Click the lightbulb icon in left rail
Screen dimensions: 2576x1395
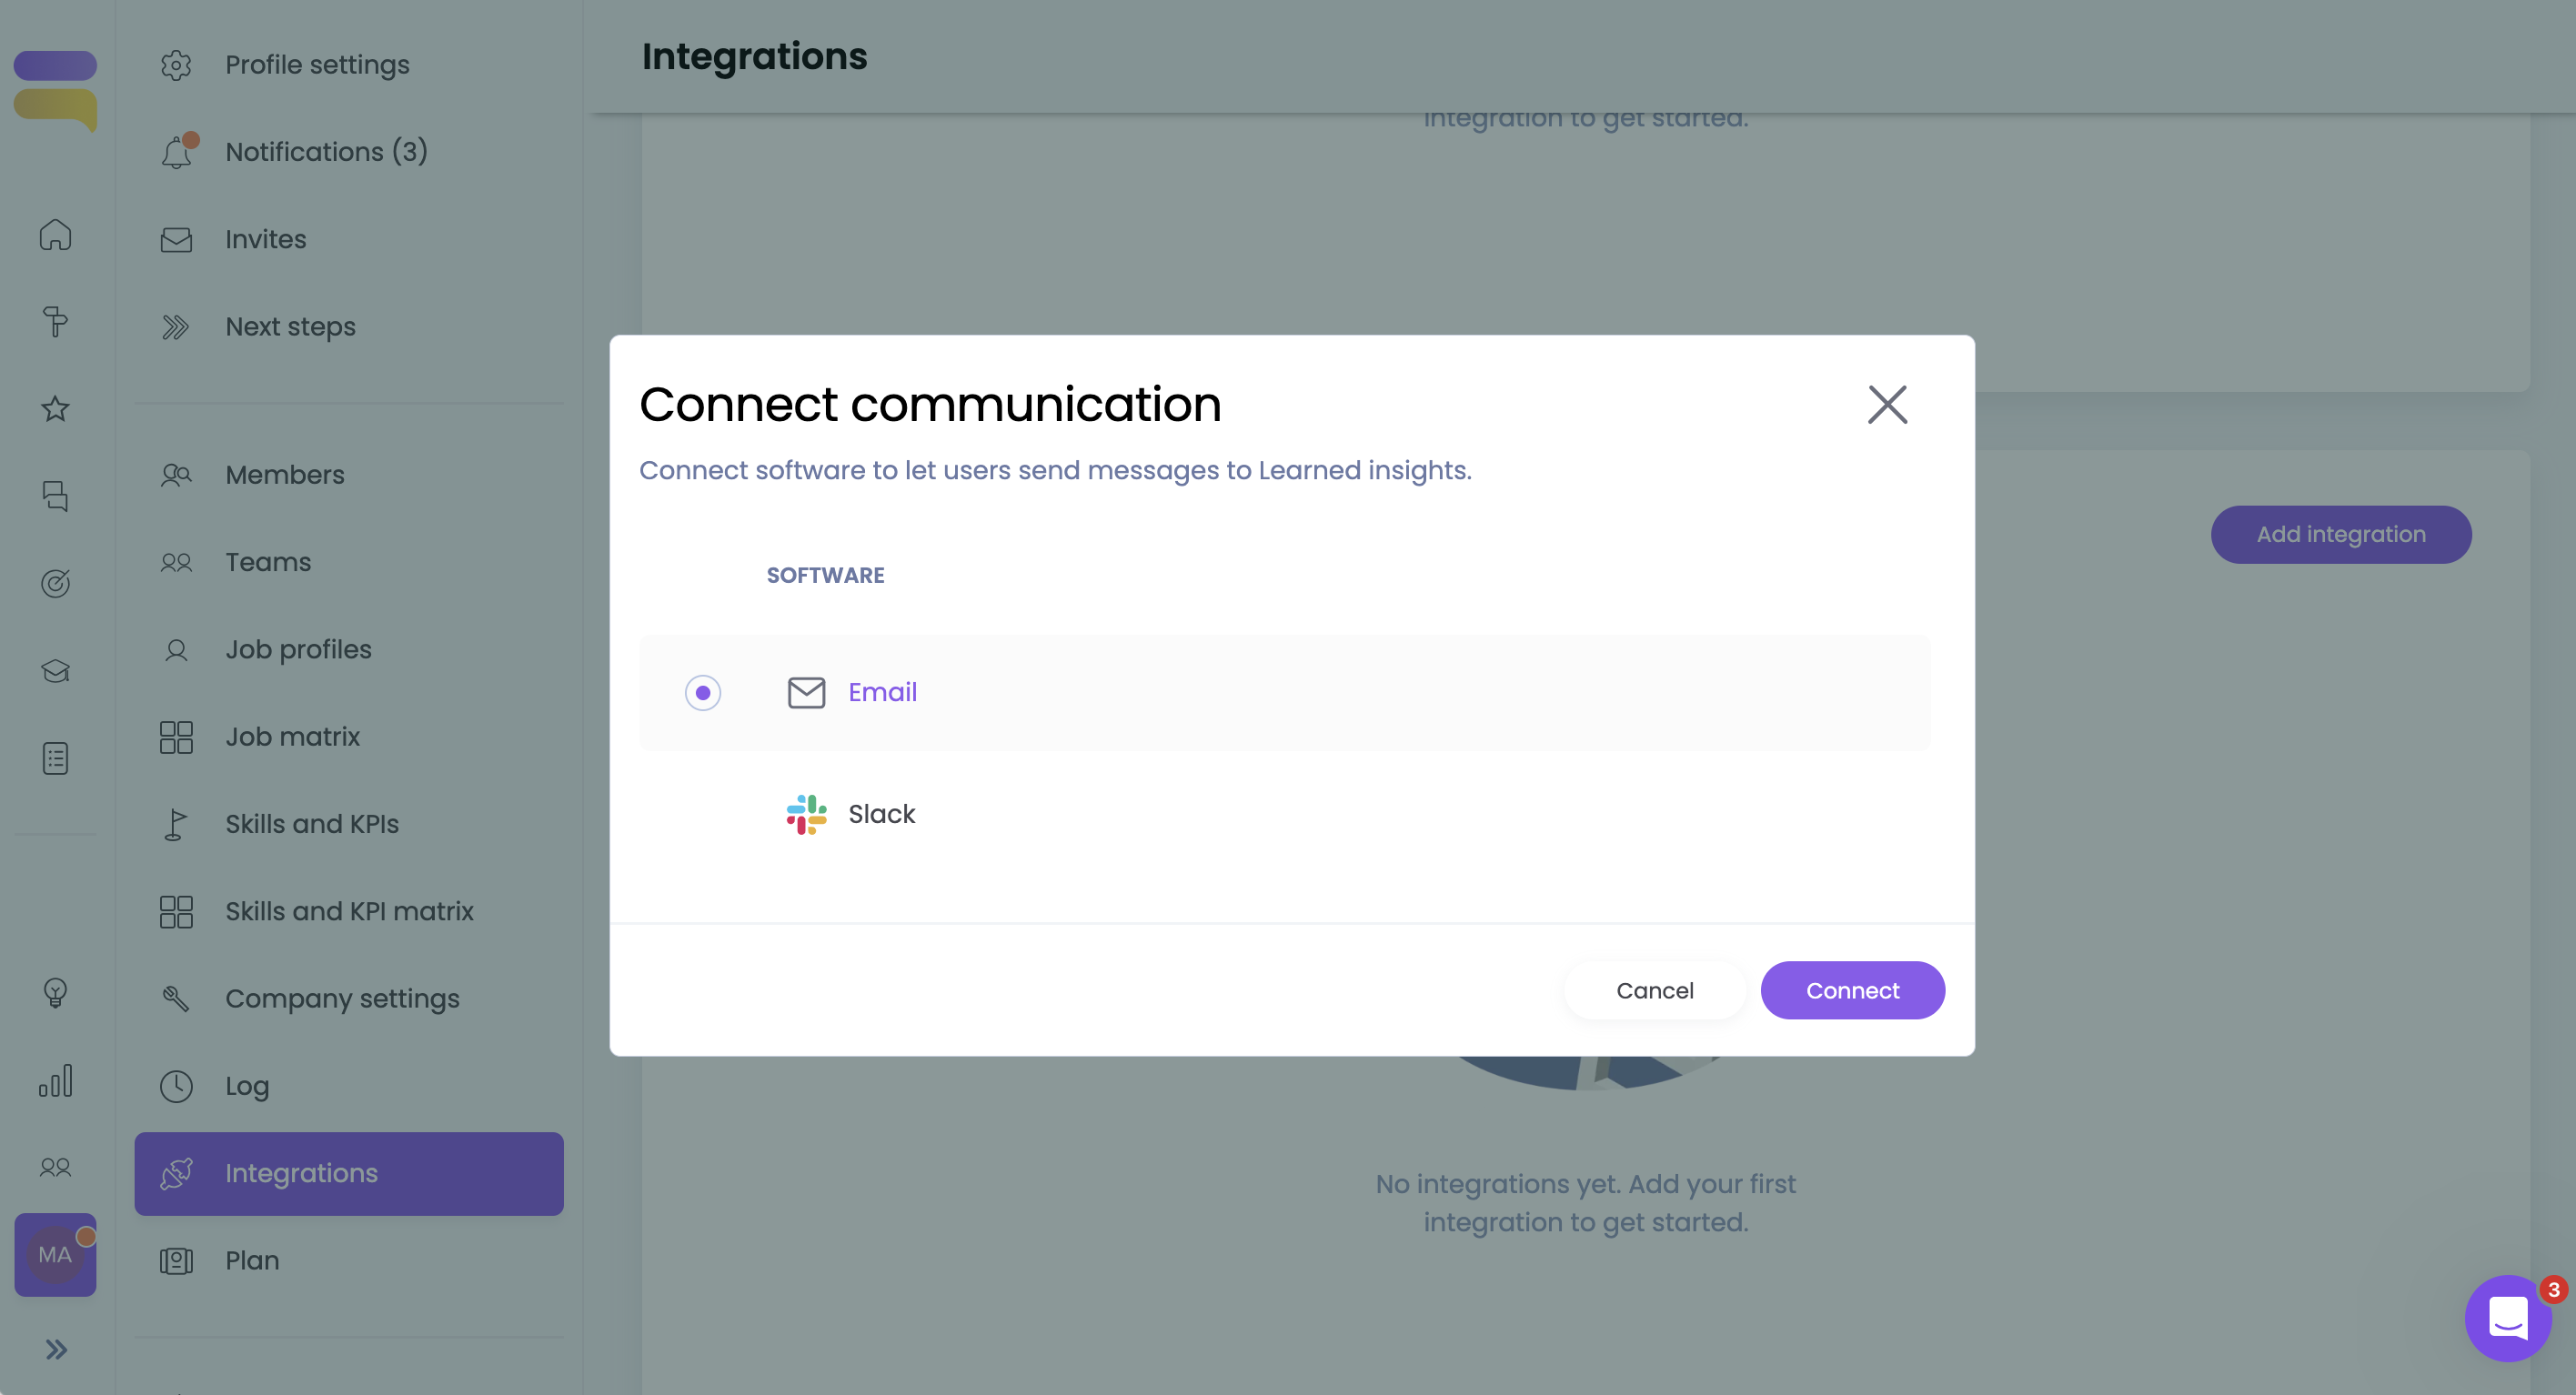(x=56, y=992)
